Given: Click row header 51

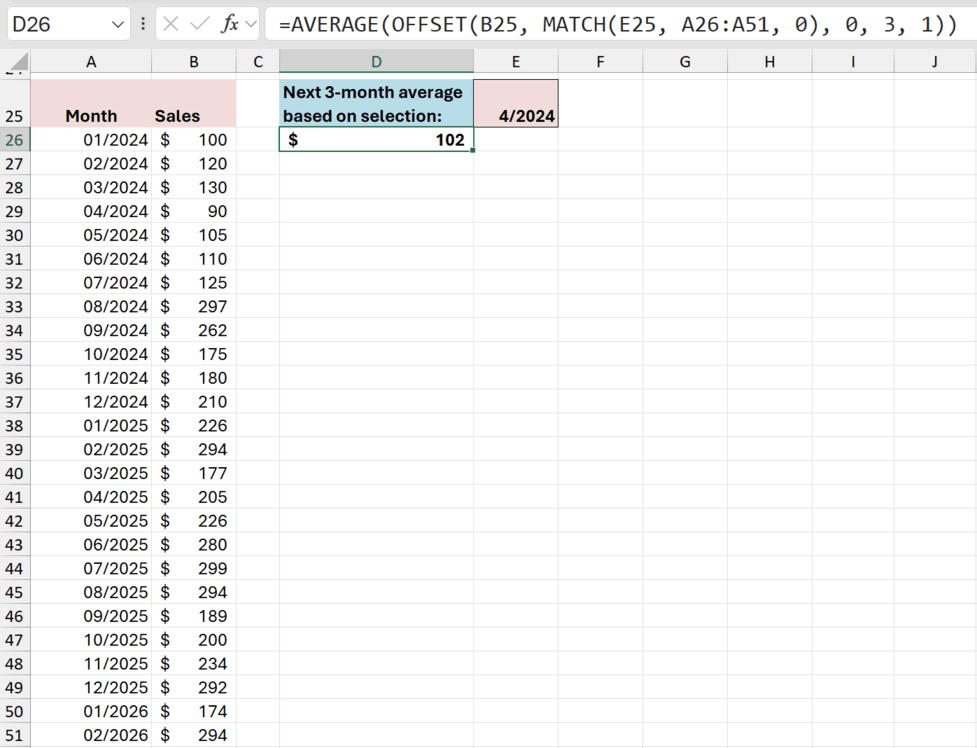Looking at the screenshot, I should [x=18, y=735].
